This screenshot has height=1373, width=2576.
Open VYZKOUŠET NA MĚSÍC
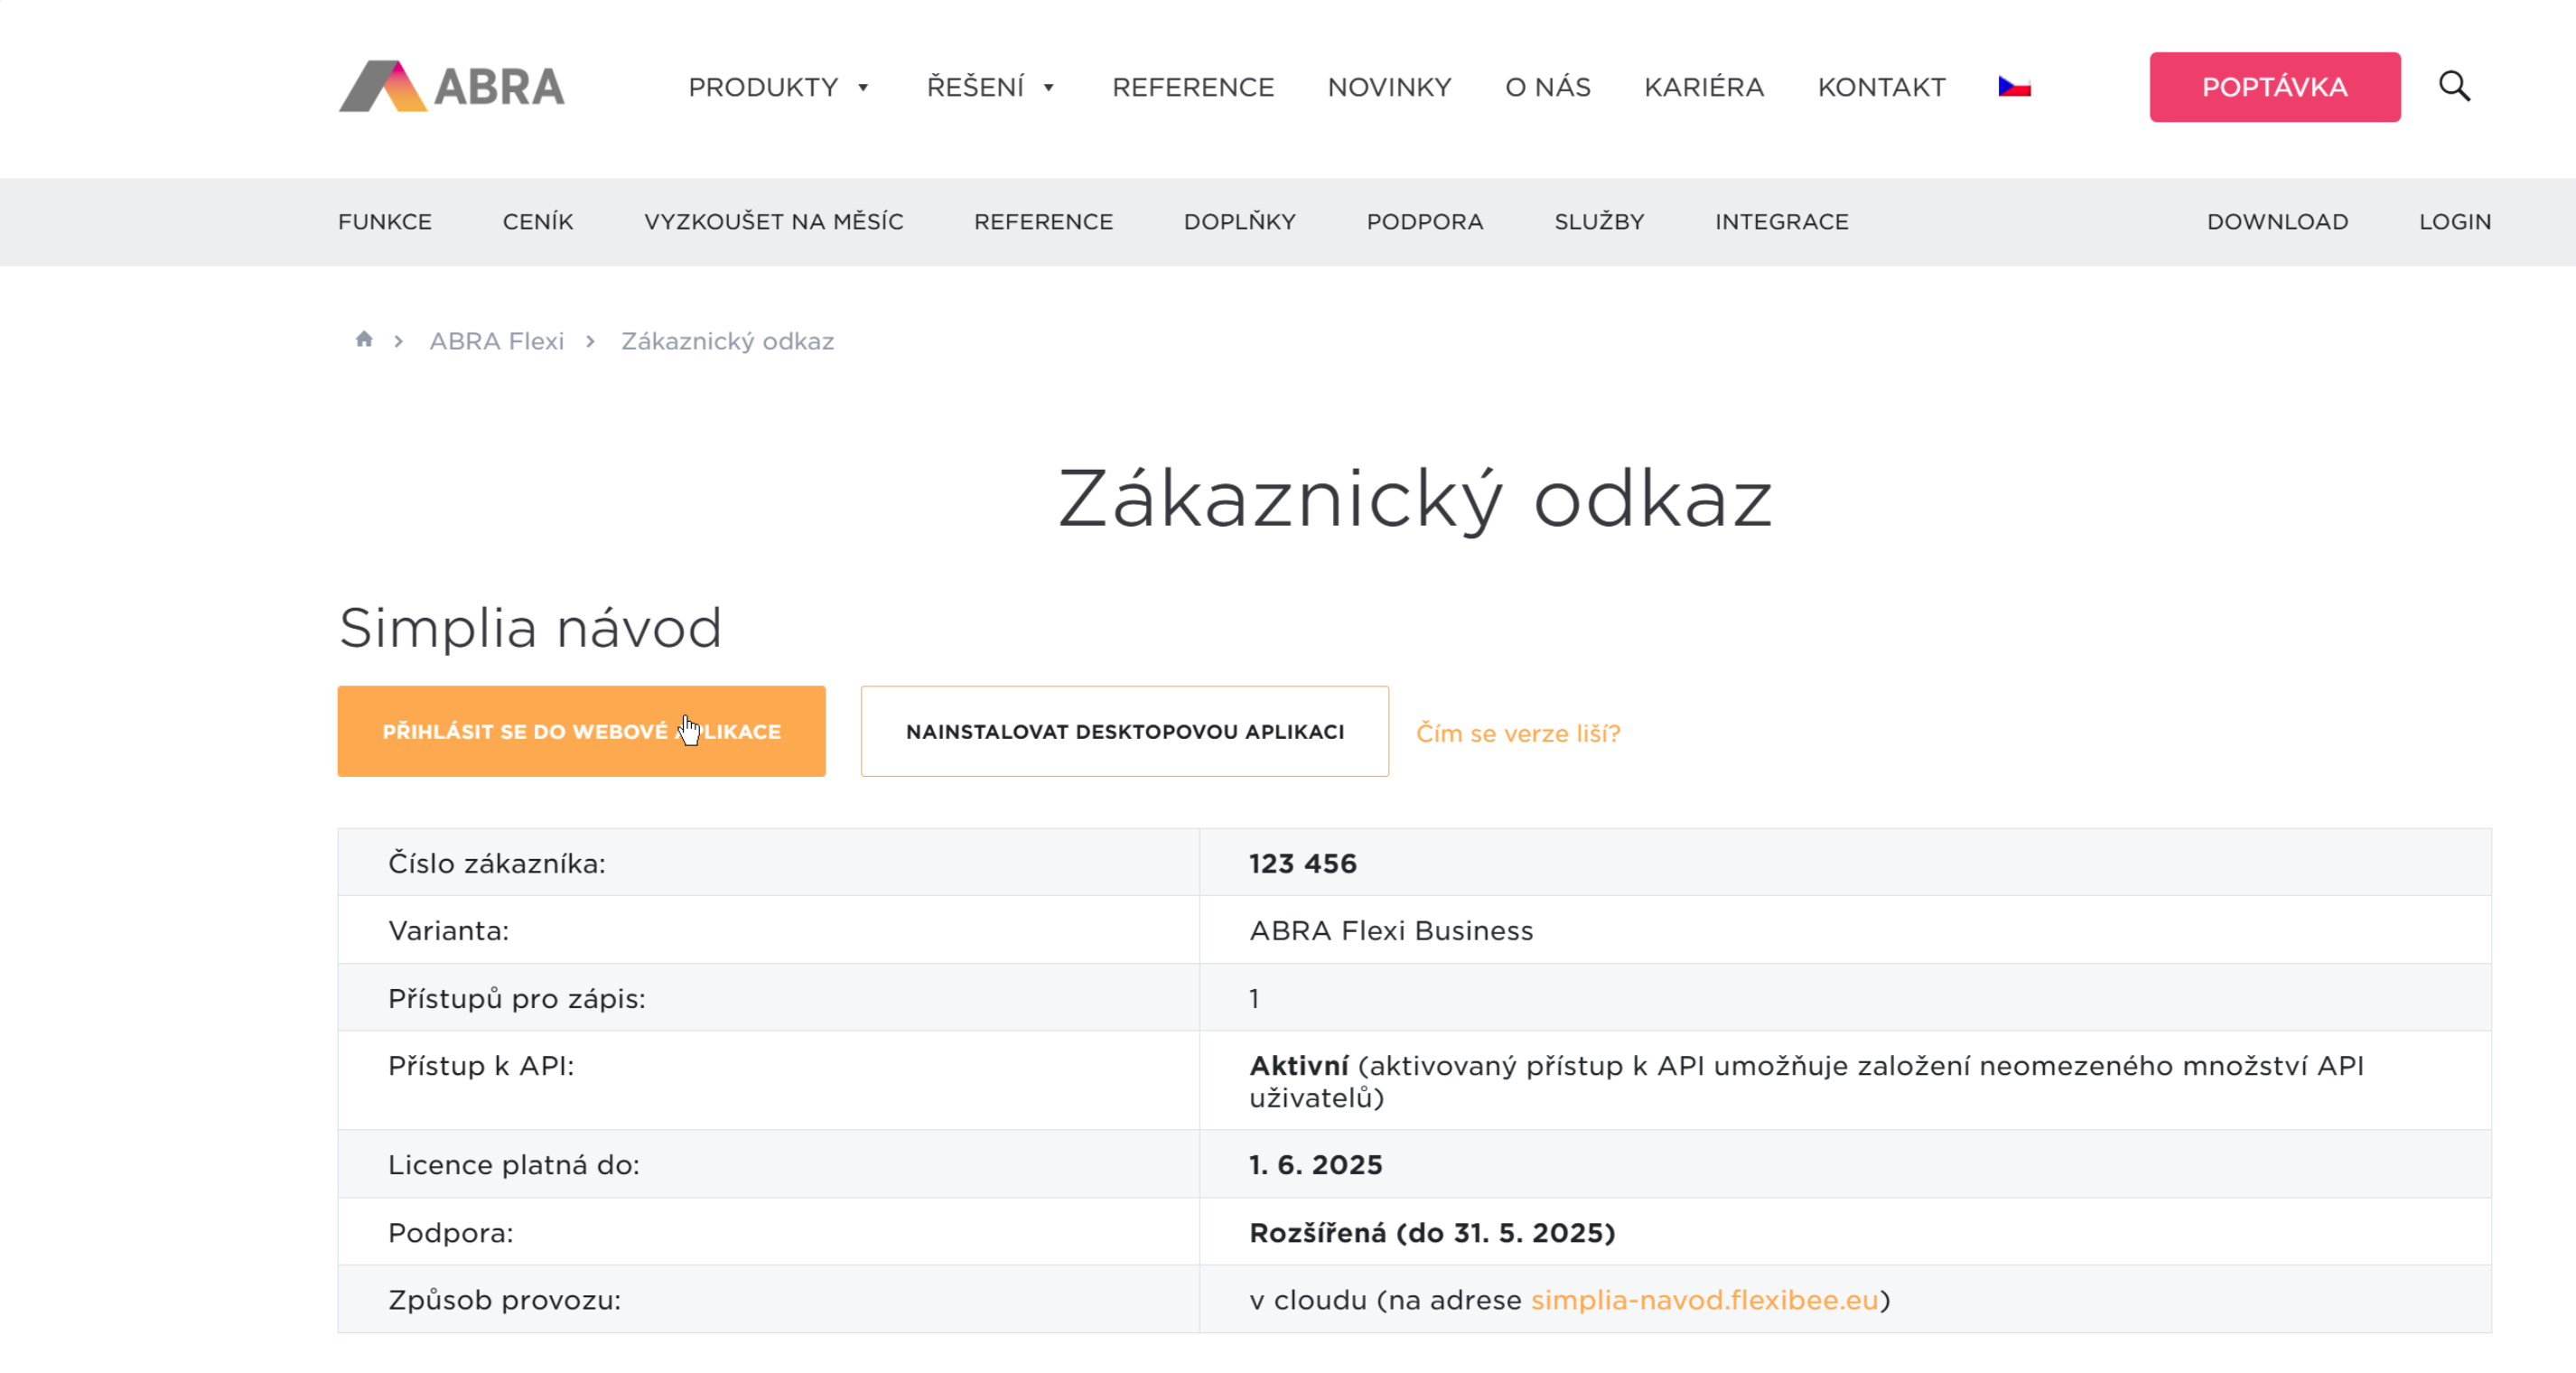(x=774, y=222)
